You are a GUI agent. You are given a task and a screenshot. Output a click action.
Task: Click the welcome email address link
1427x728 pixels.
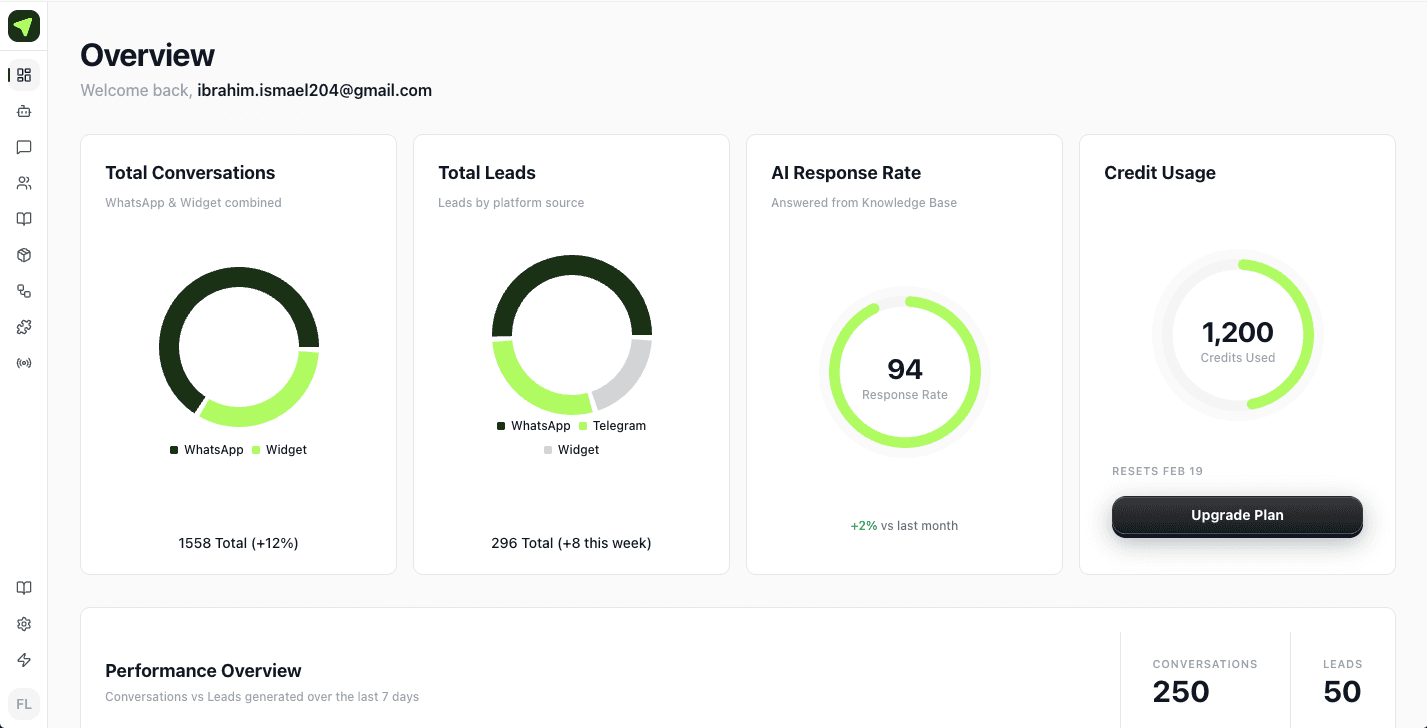(314, 90)
